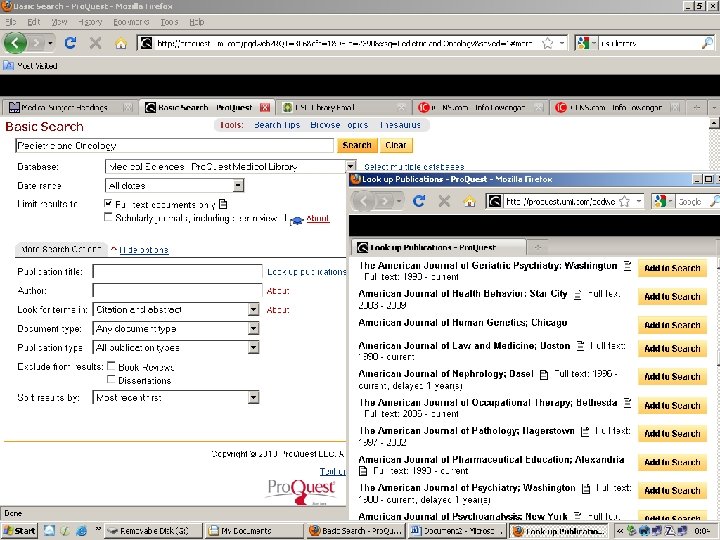Click Google search engine icon in main window

pyautogui.click(x=583, y=43)
